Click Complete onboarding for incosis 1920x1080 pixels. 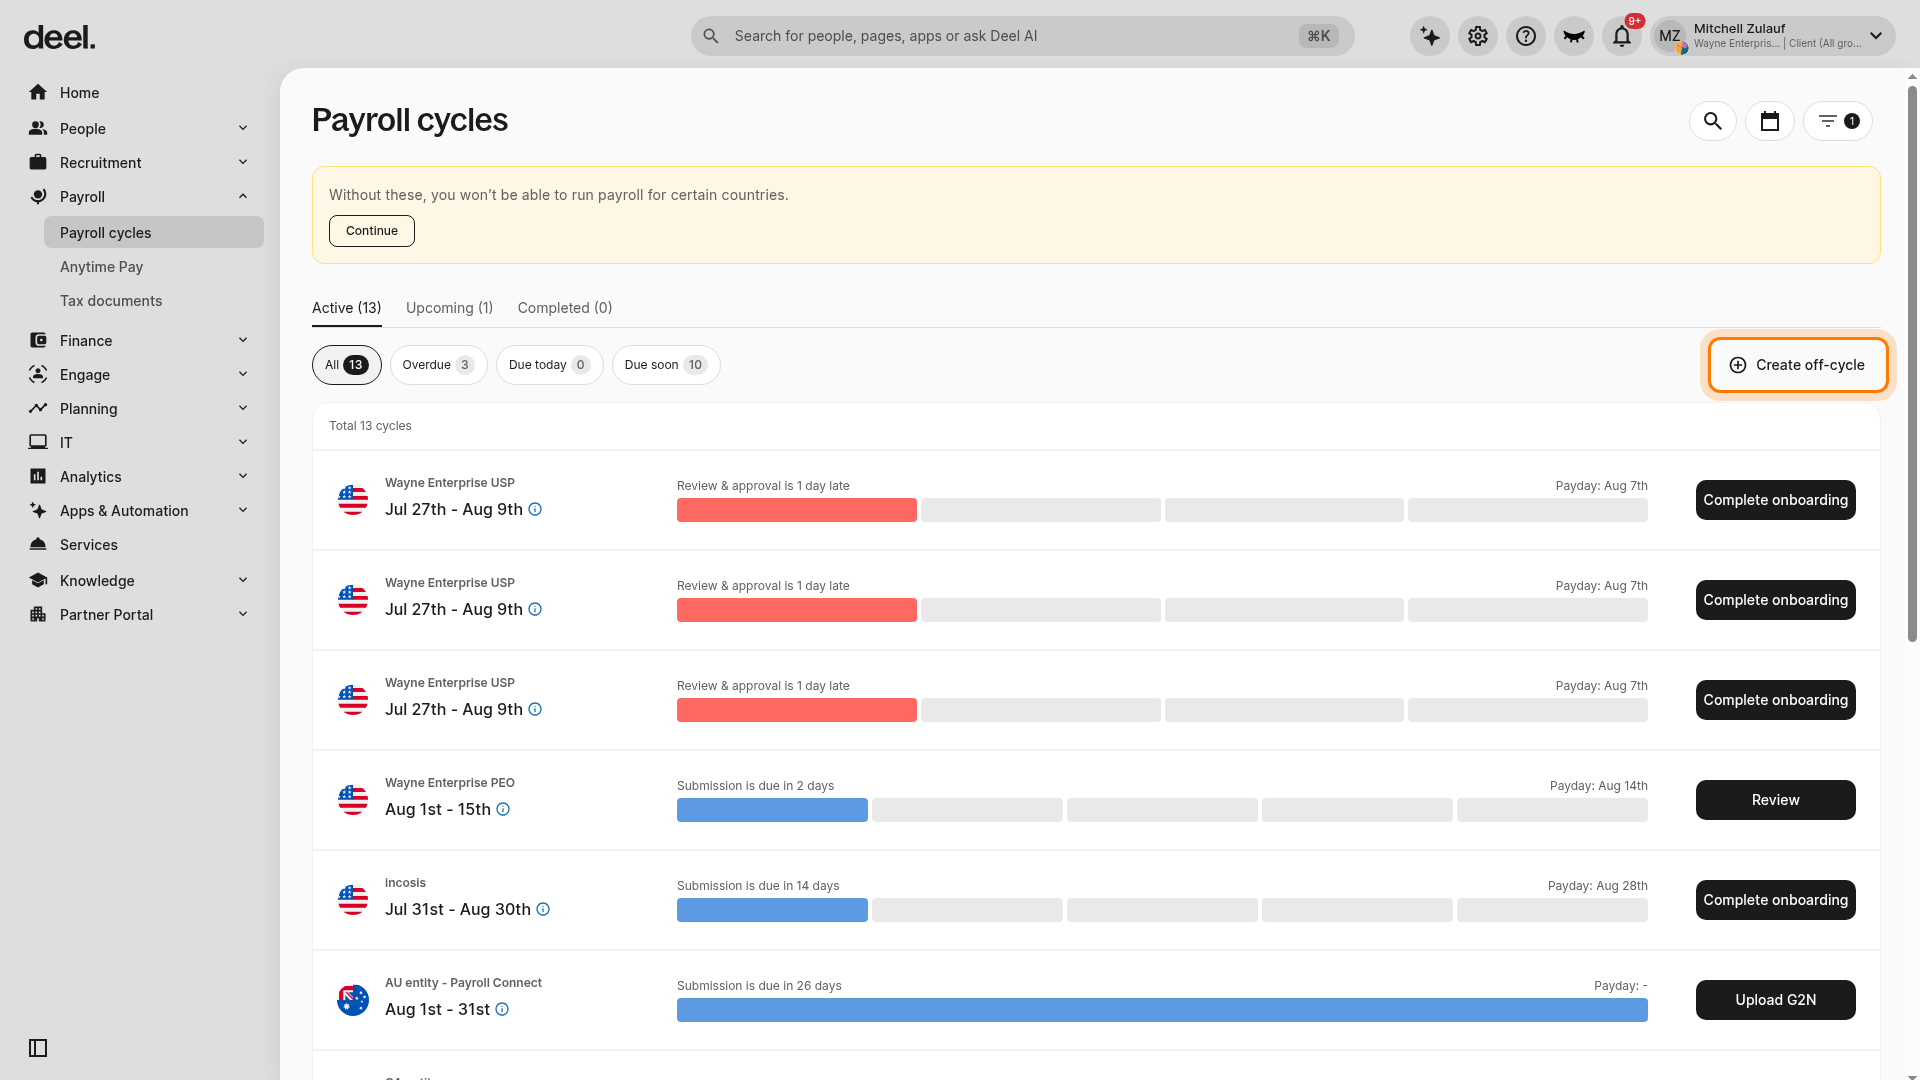tap(1775, 900)
